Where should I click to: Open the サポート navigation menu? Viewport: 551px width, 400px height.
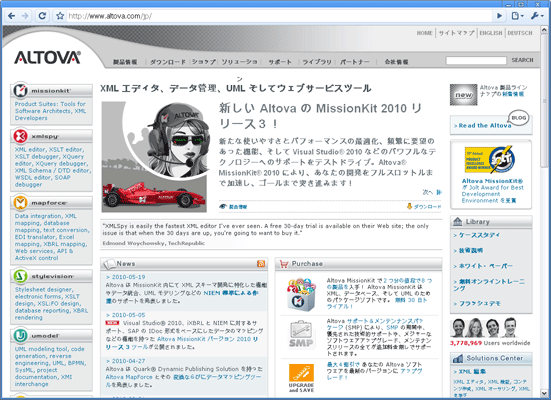(280, 62)
